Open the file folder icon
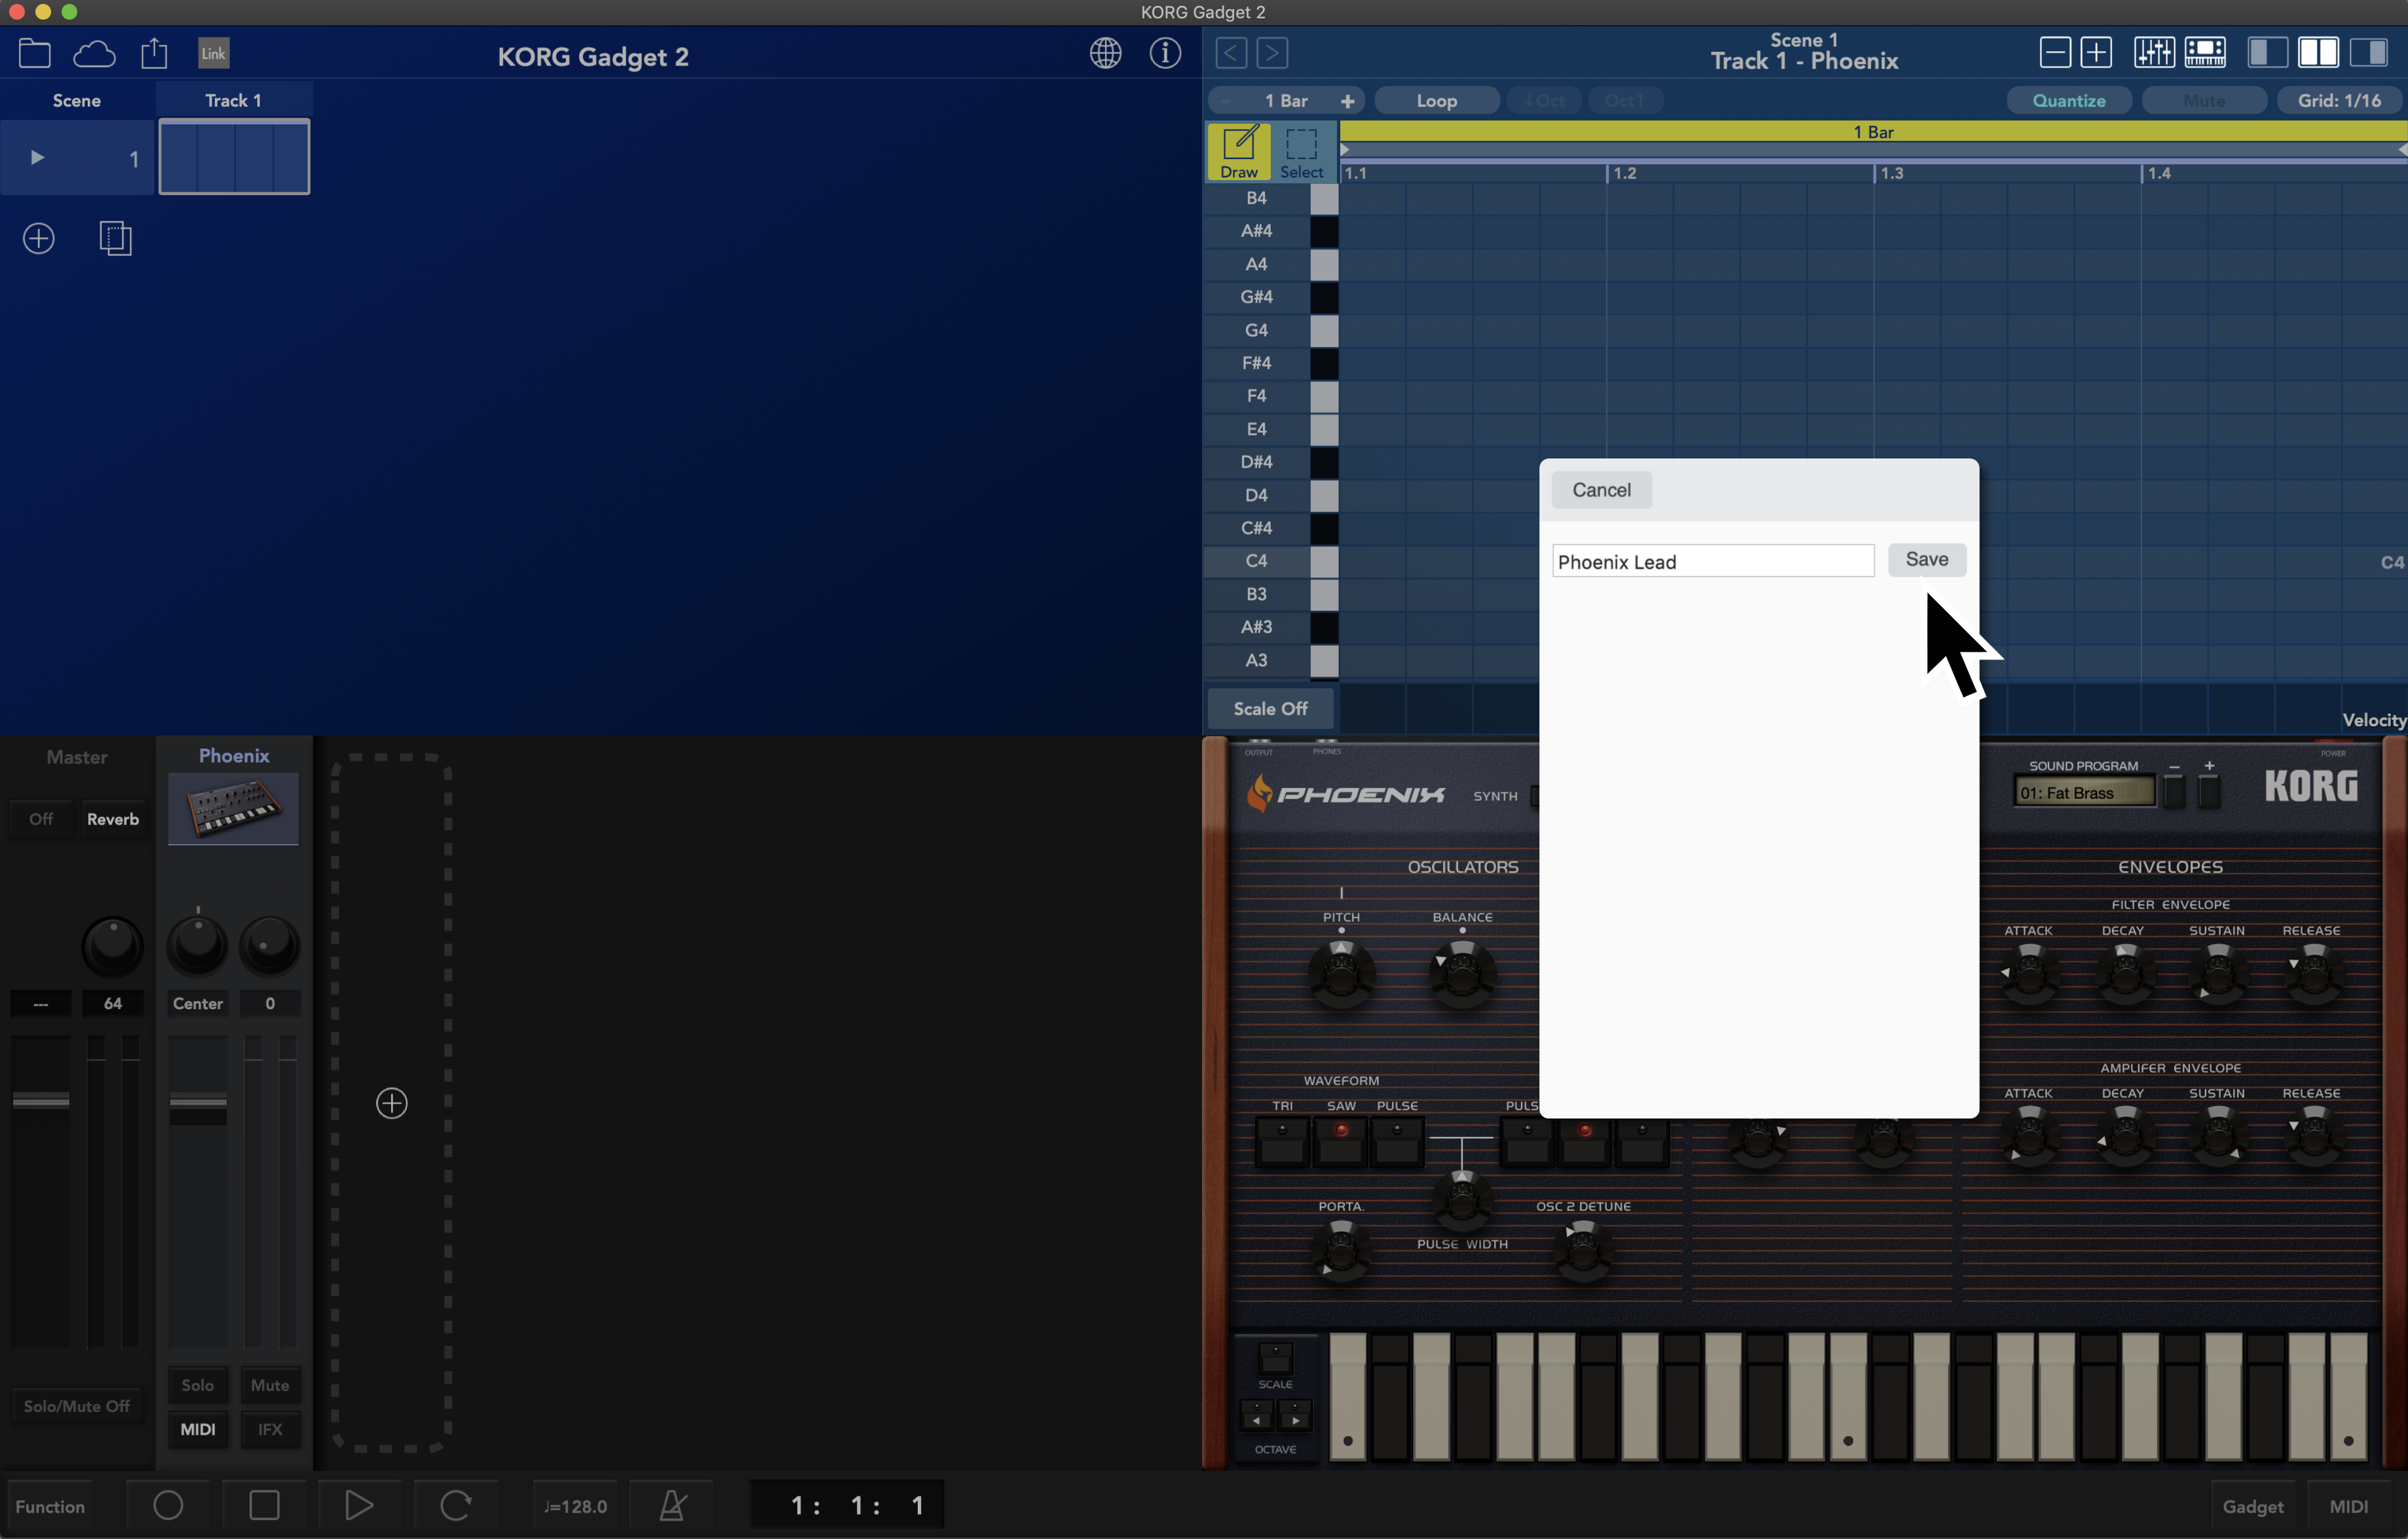This screenshot has height=1539, width=2408. click(35, 53)
